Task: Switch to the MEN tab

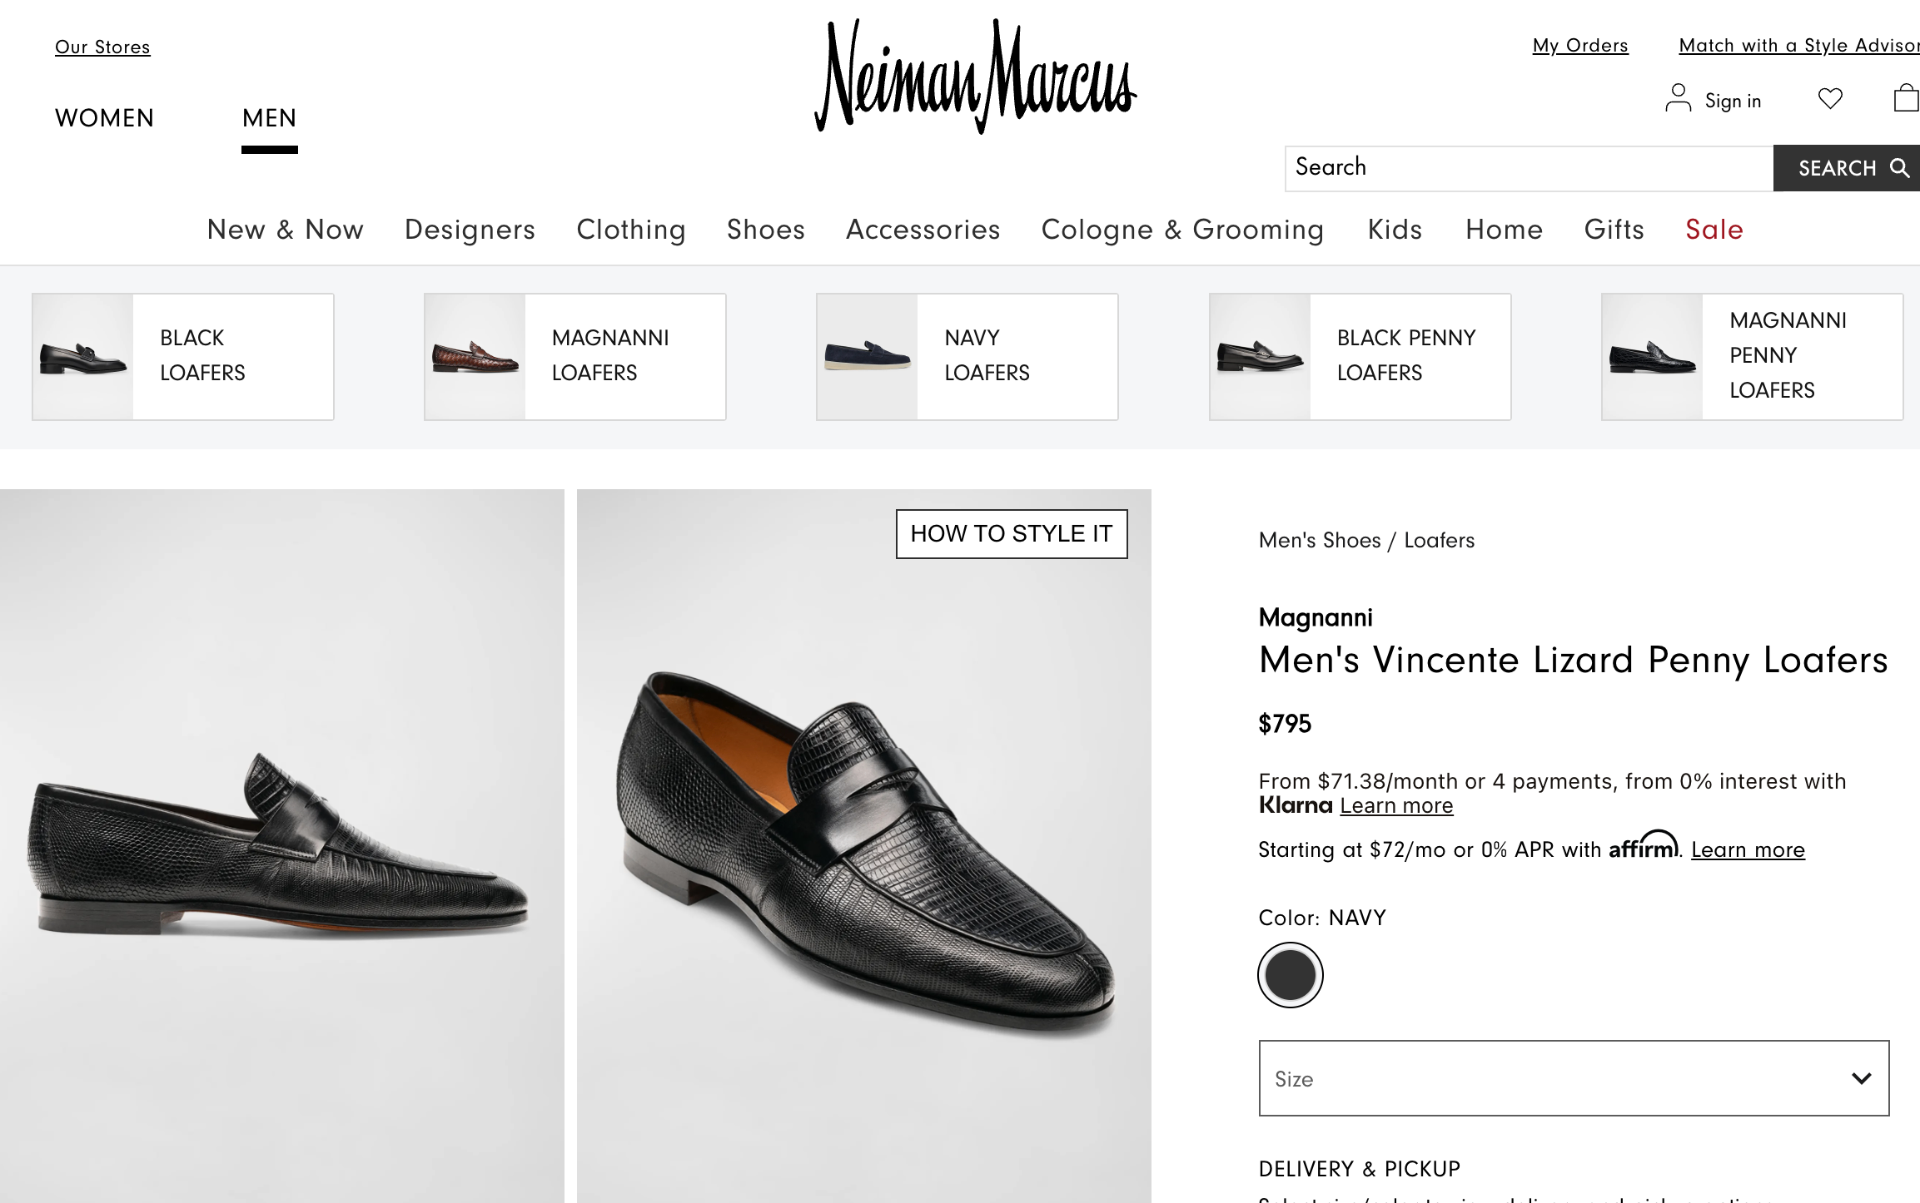Action: [268, 118]
